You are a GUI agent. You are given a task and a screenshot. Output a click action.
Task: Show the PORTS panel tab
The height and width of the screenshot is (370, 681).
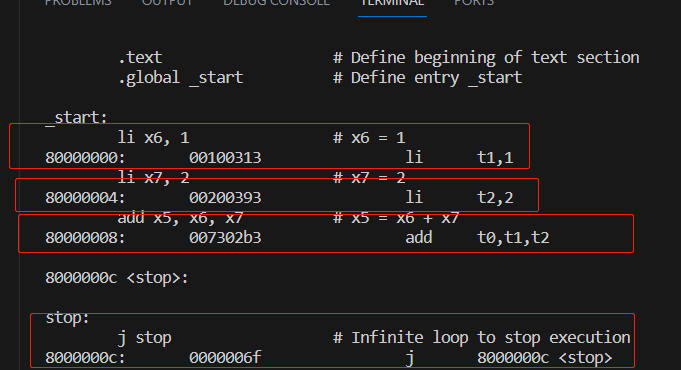point(474,3)
